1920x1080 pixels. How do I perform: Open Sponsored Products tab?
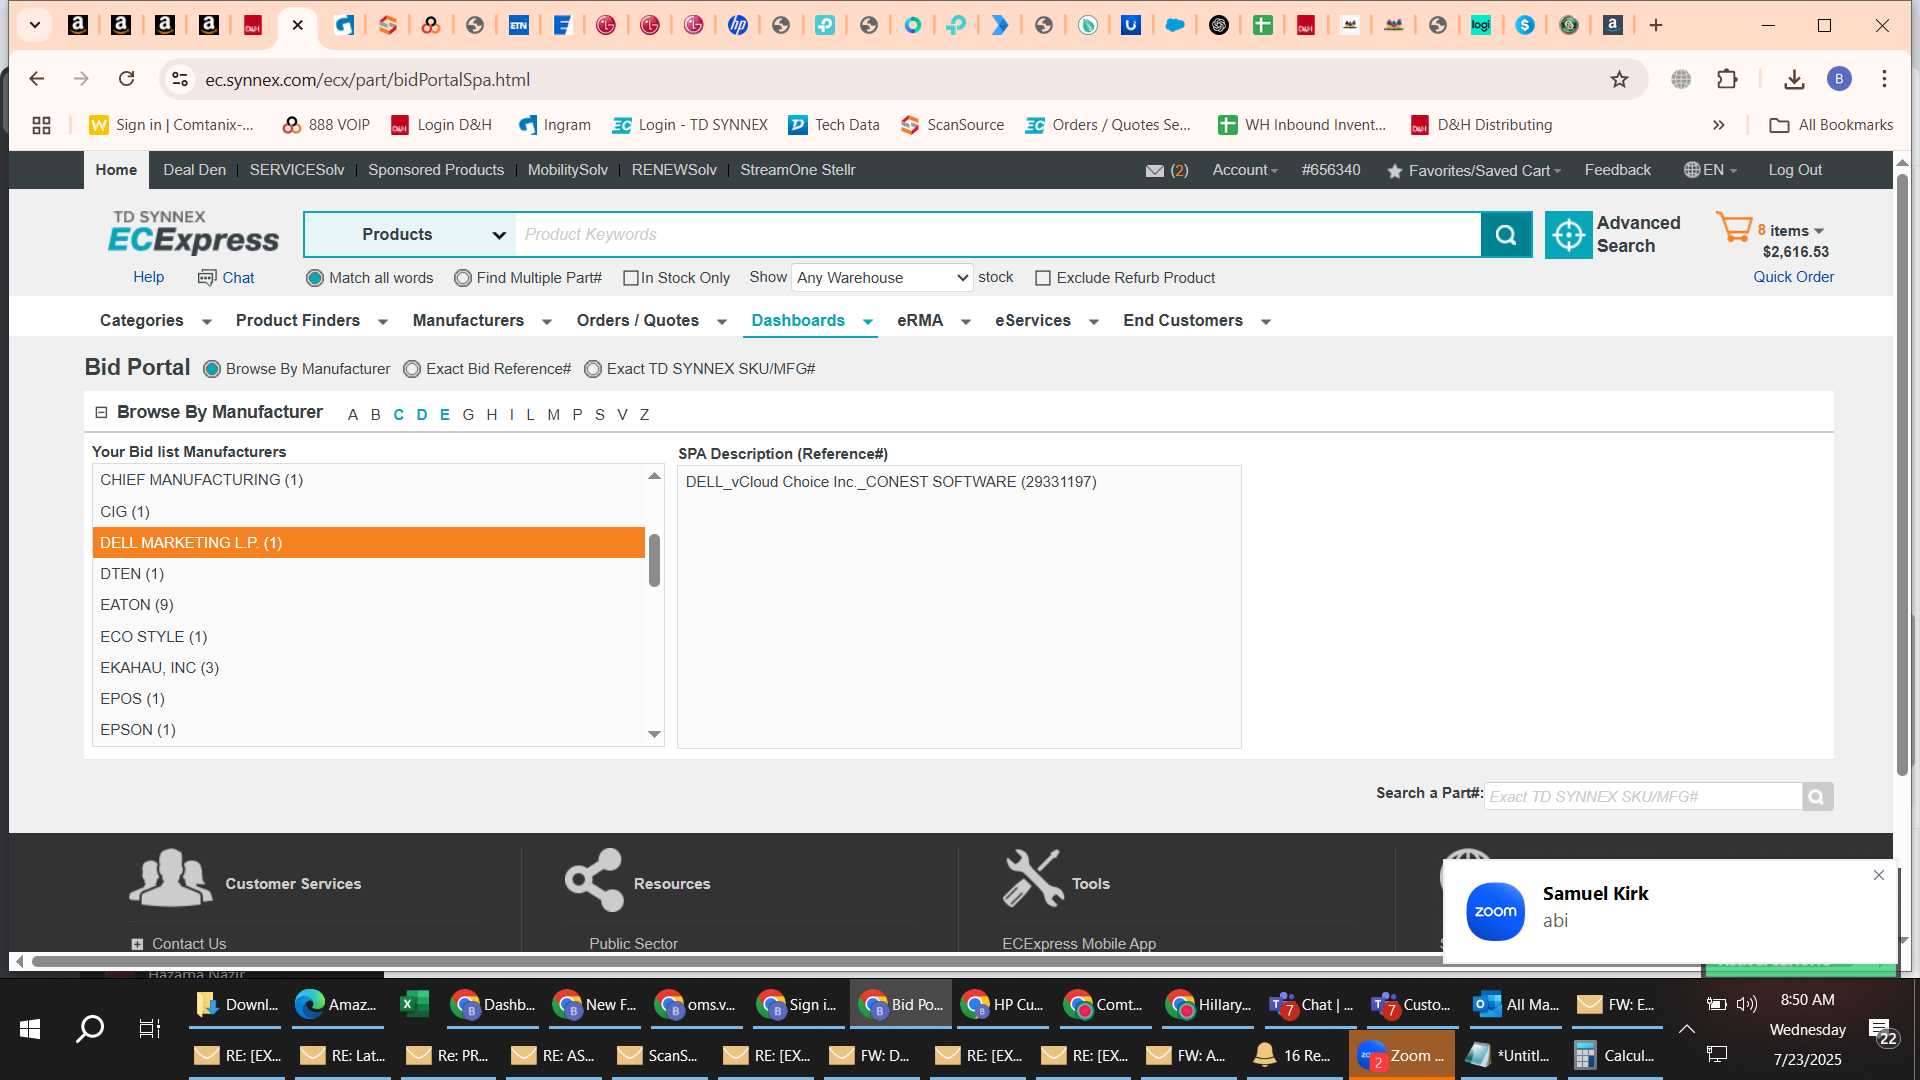click(x=436, y=170)
